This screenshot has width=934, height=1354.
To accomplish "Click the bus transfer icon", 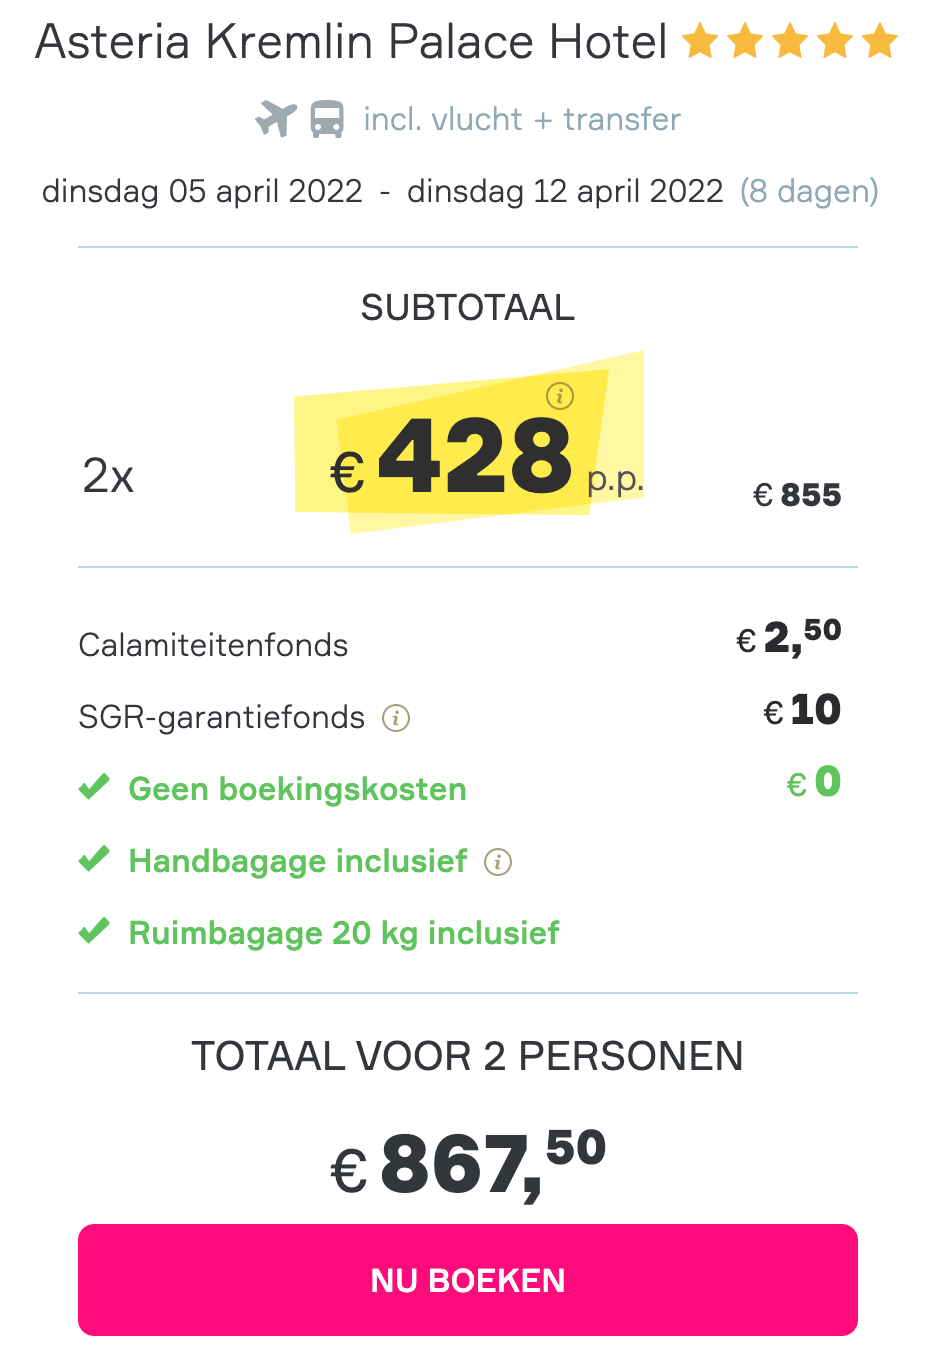I will pos(327,119).
